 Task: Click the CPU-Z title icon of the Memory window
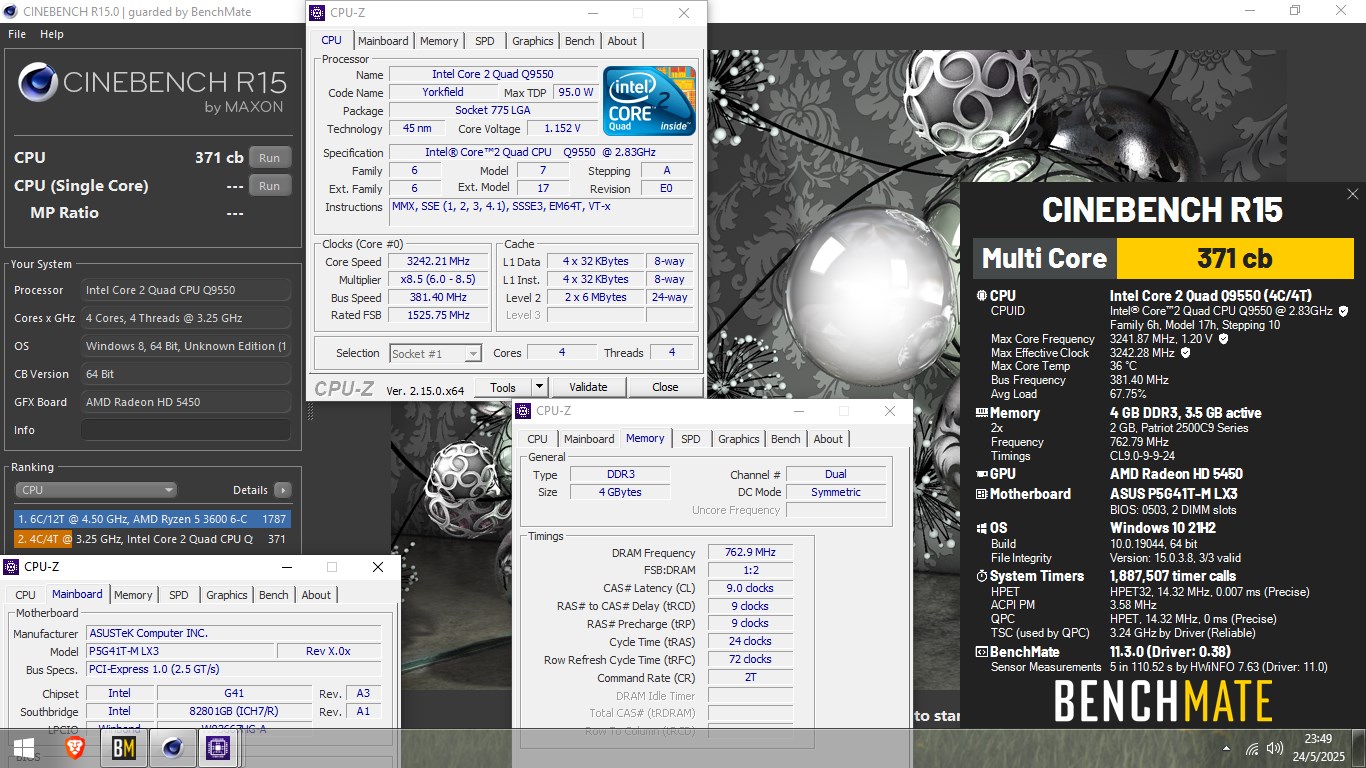tap(523, 411)
